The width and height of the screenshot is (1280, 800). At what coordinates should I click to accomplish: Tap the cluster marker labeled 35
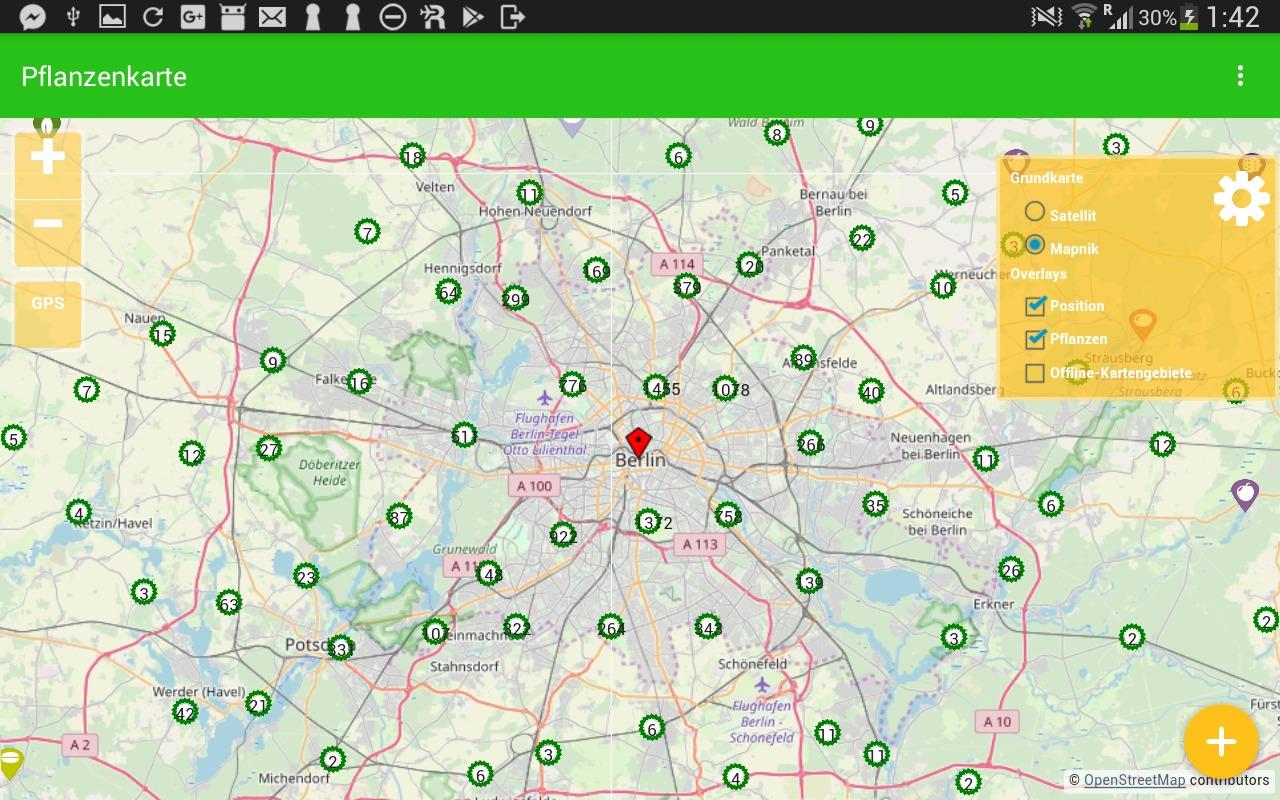(875, 505)
